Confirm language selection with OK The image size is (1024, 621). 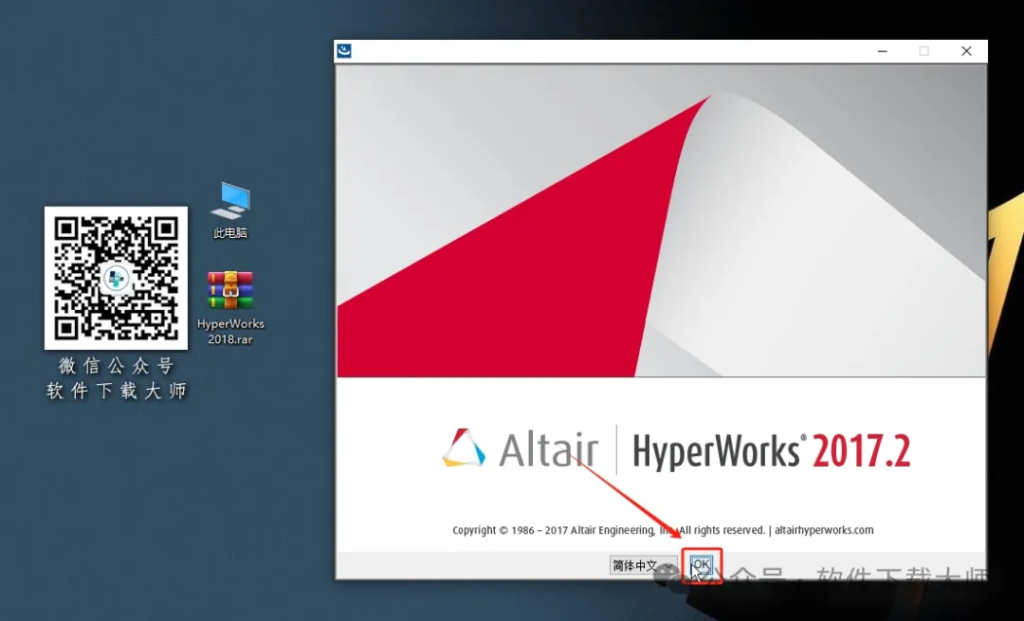point(703,564)
